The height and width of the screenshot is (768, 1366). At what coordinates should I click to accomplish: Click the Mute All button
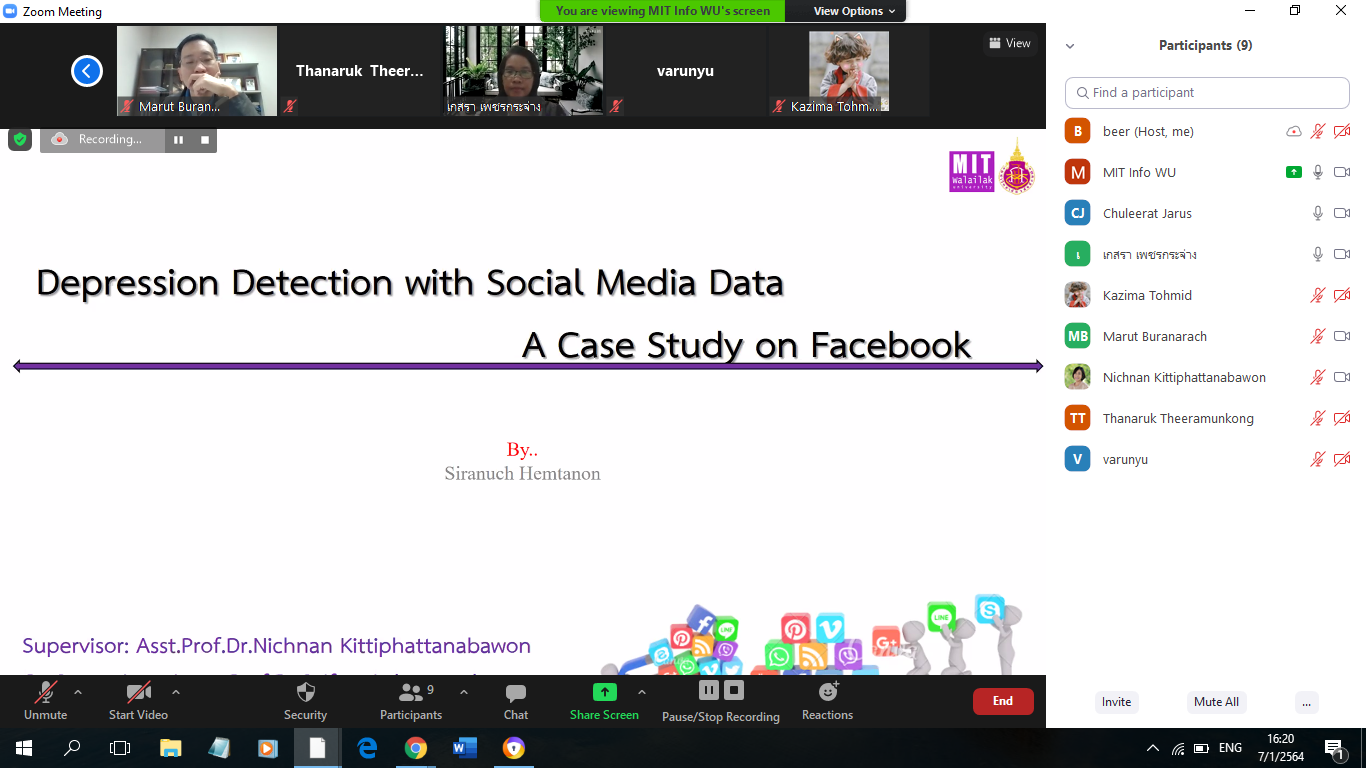1216,702
